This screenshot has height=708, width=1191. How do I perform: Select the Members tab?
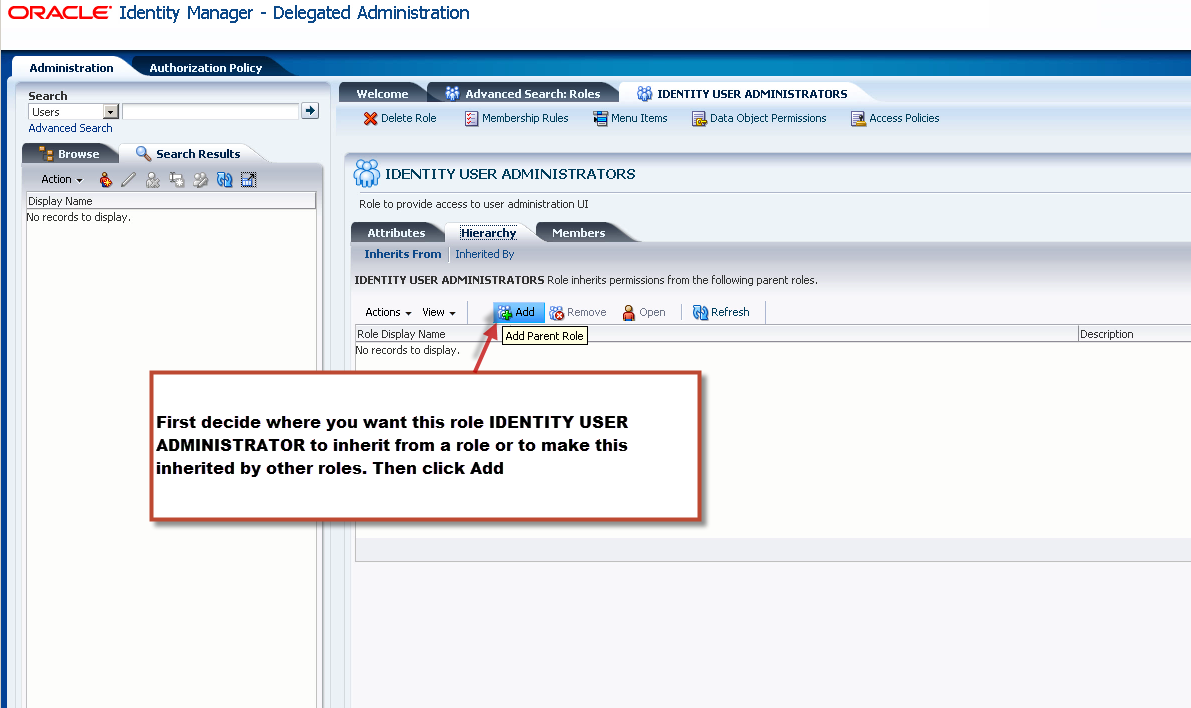point(579,232)
